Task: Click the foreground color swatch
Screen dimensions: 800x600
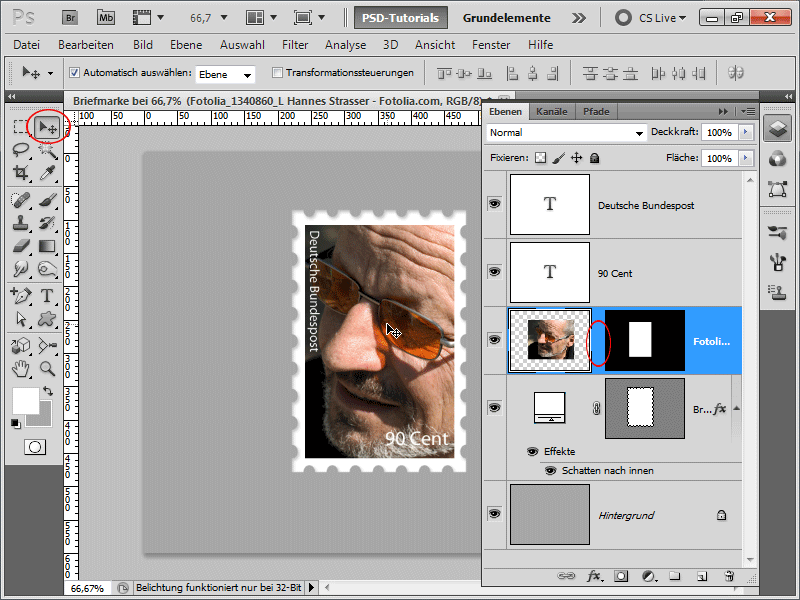Action: click(x=25, y=401)
